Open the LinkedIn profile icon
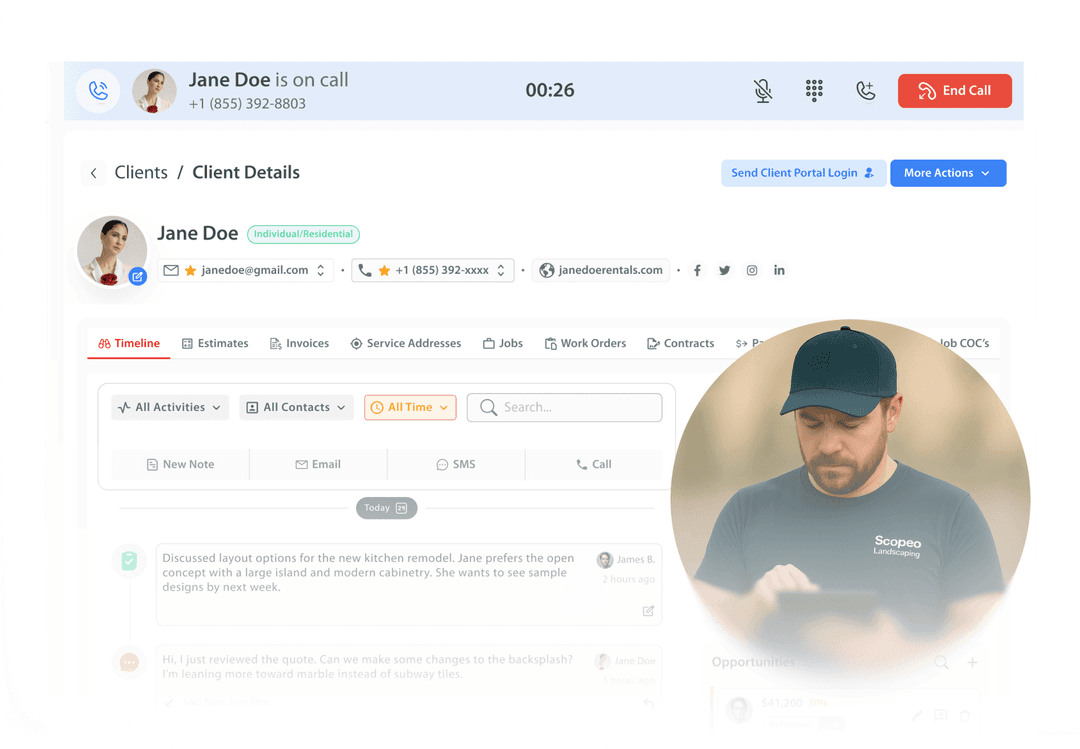The height and width of the screenshot is (749, 1080). point(779,270)
